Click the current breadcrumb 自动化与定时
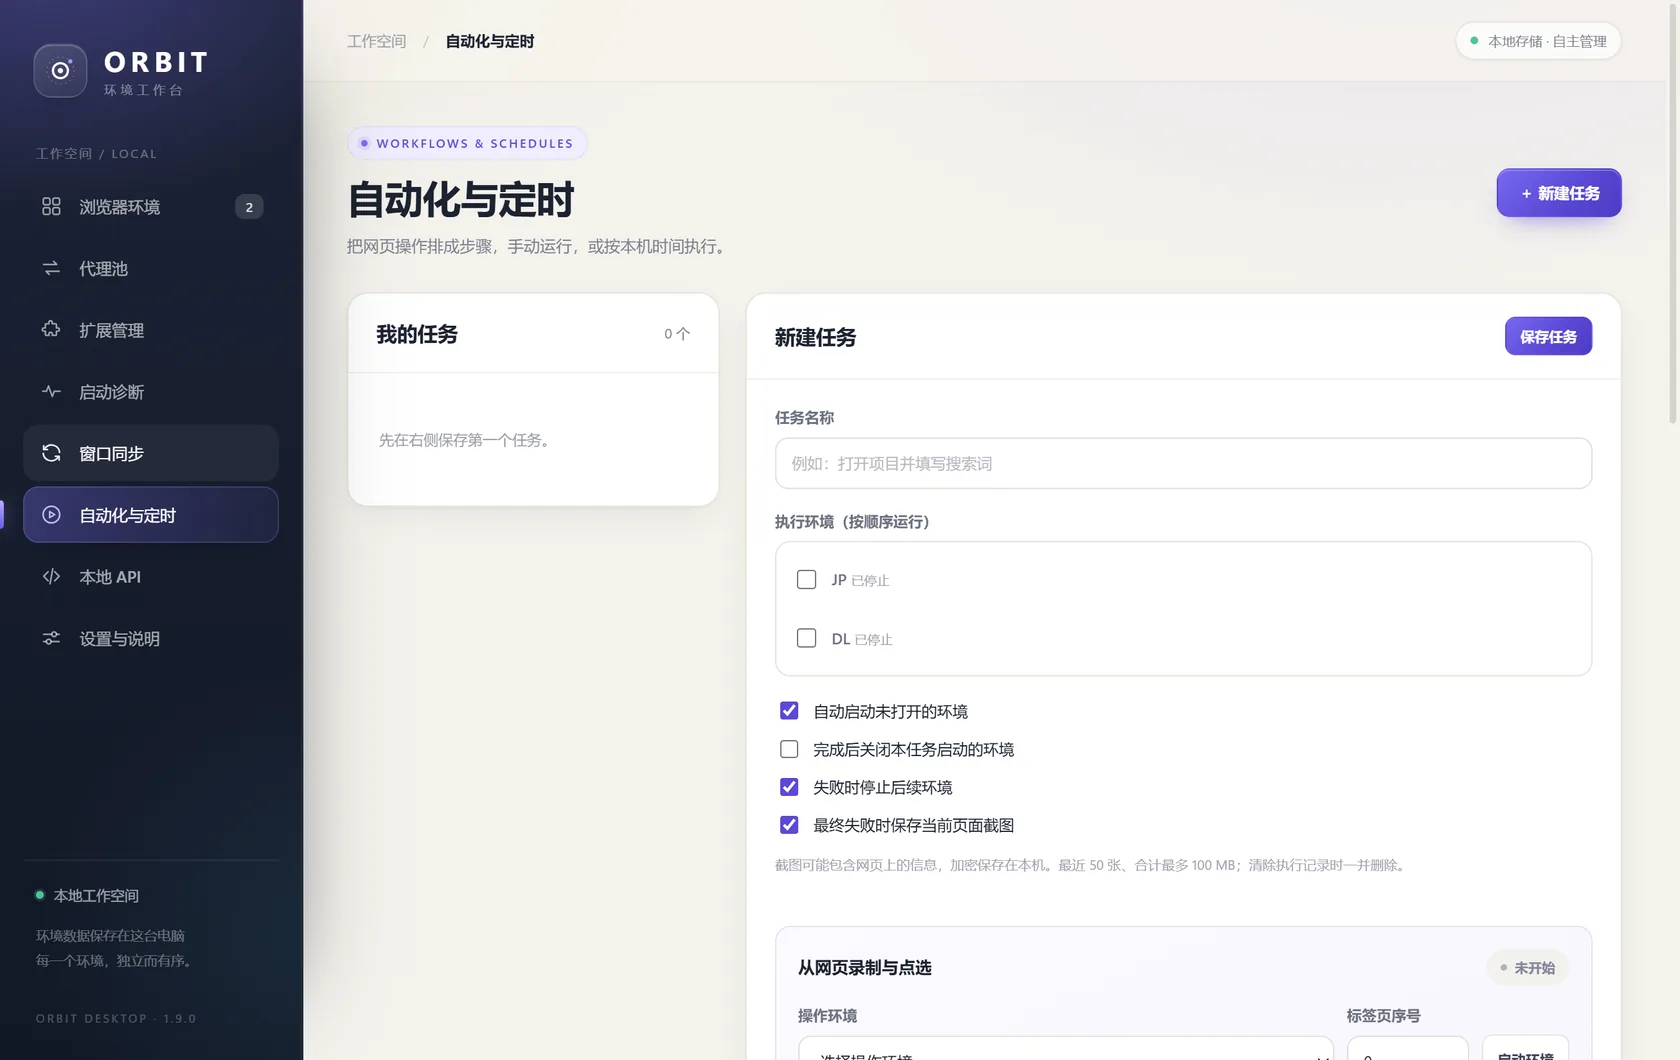This screenshot has width=1680, height=1060. tap(490, 41)
